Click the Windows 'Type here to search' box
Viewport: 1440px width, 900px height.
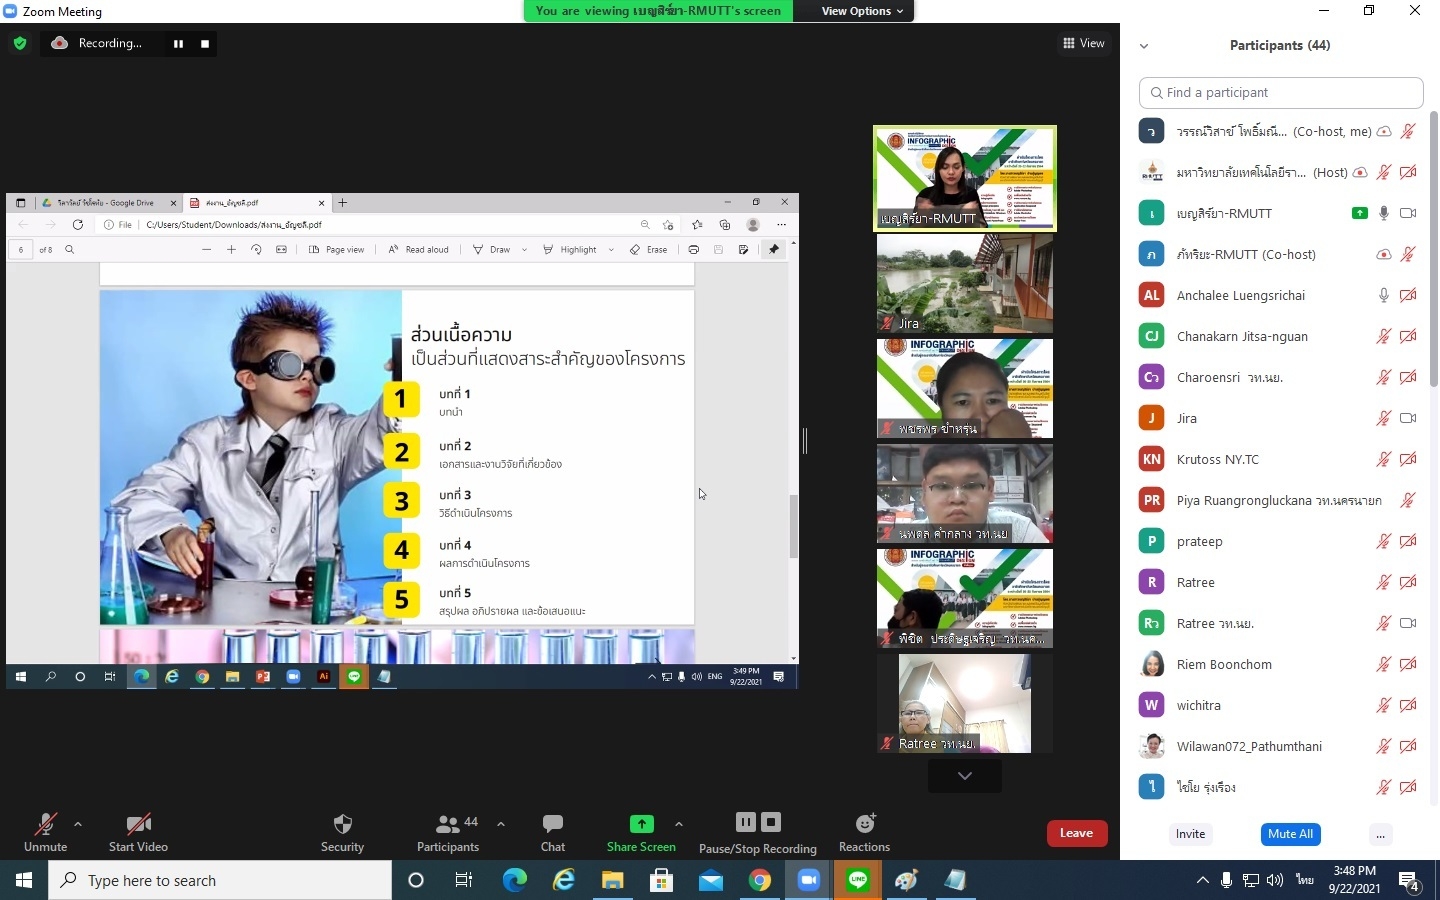point(220,880)
